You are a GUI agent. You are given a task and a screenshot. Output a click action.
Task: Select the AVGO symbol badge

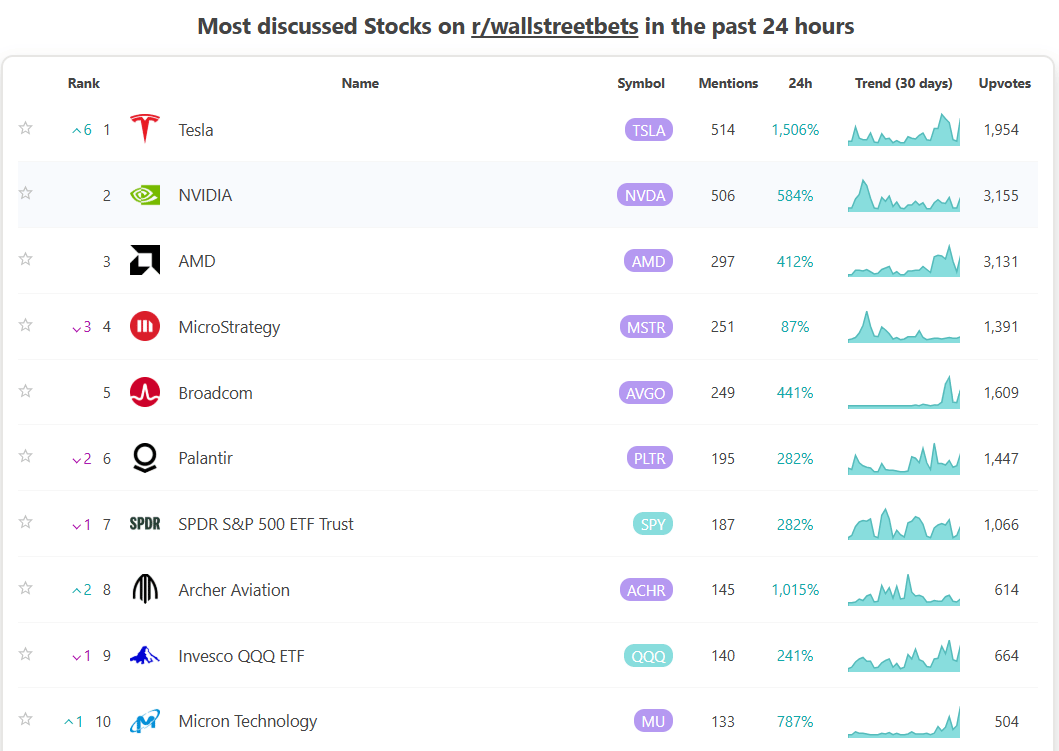point(646,393)
